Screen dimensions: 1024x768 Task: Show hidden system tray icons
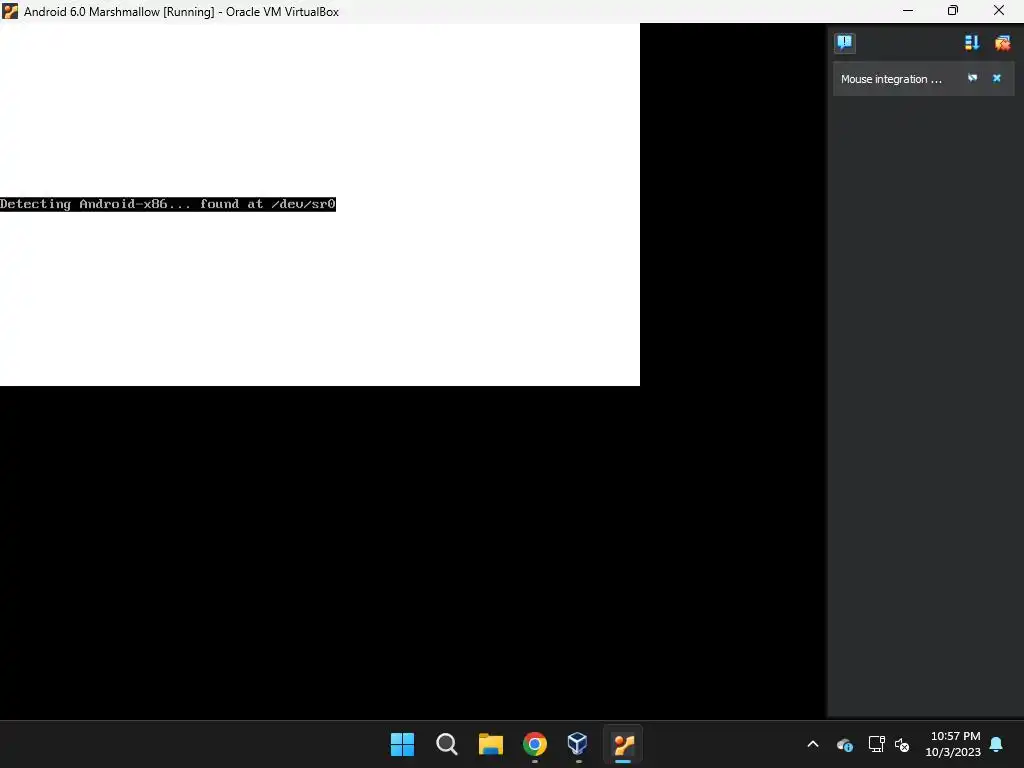tap(813, 744)
